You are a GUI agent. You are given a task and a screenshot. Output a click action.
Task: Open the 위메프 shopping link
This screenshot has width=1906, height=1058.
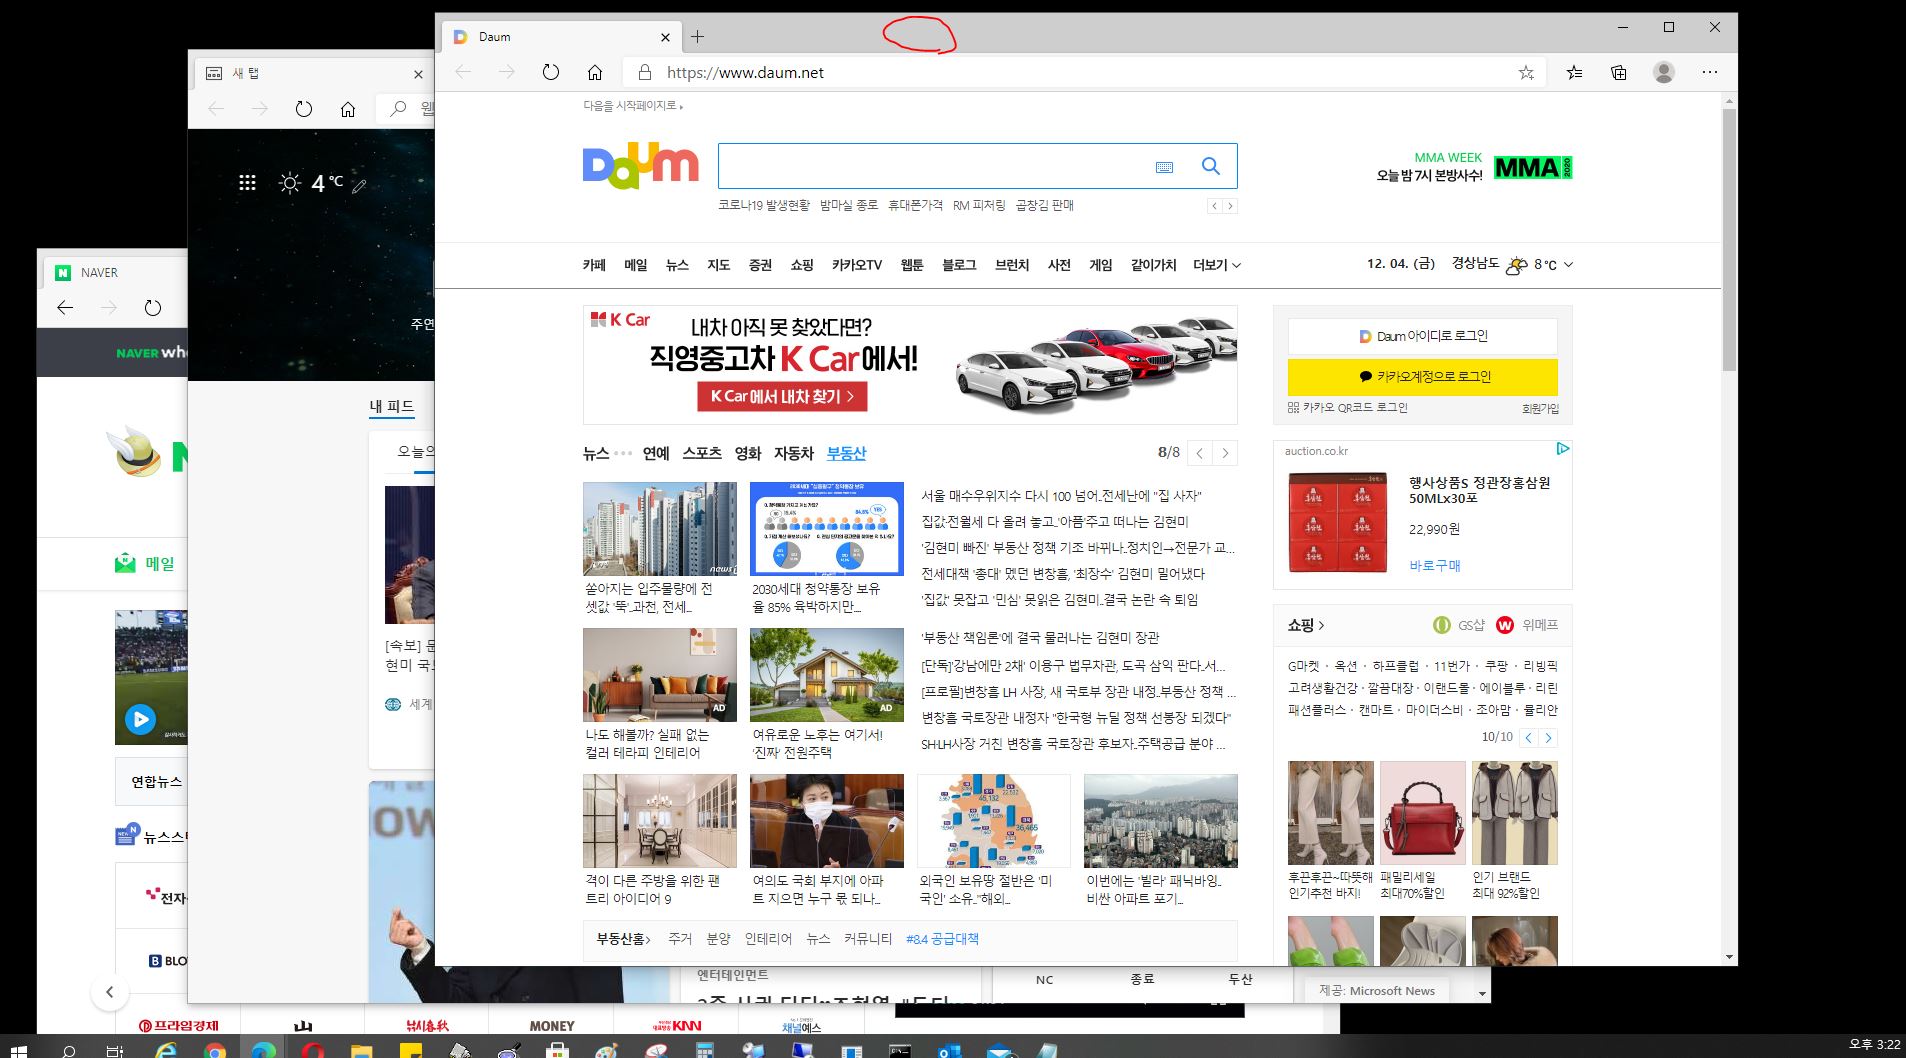(1527, 625)
